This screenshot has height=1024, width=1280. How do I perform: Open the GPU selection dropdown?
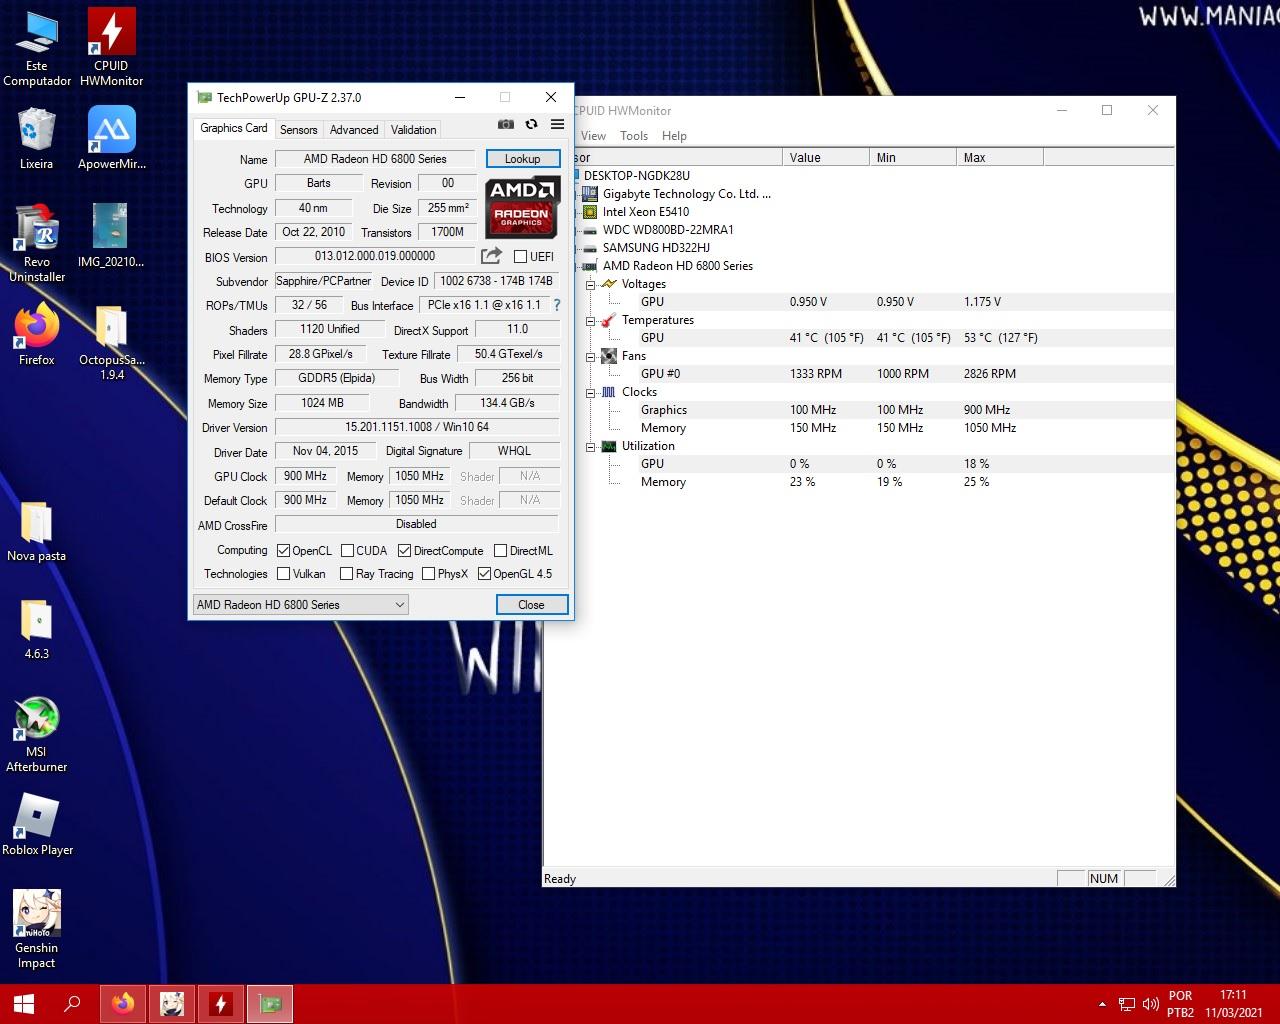300,605
